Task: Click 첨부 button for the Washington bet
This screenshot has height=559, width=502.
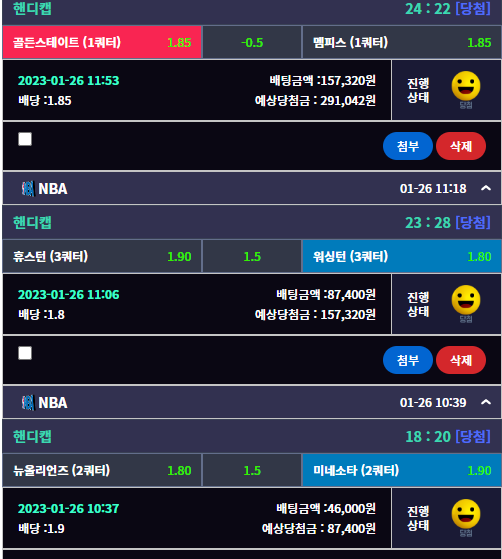Action: pos(408,360)
